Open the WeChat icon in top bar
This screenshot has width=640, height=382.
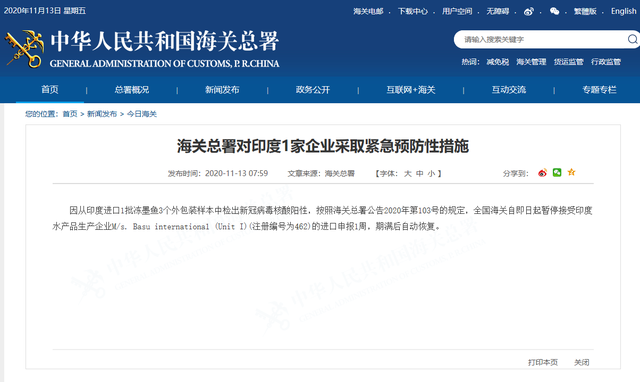[554, 11]
